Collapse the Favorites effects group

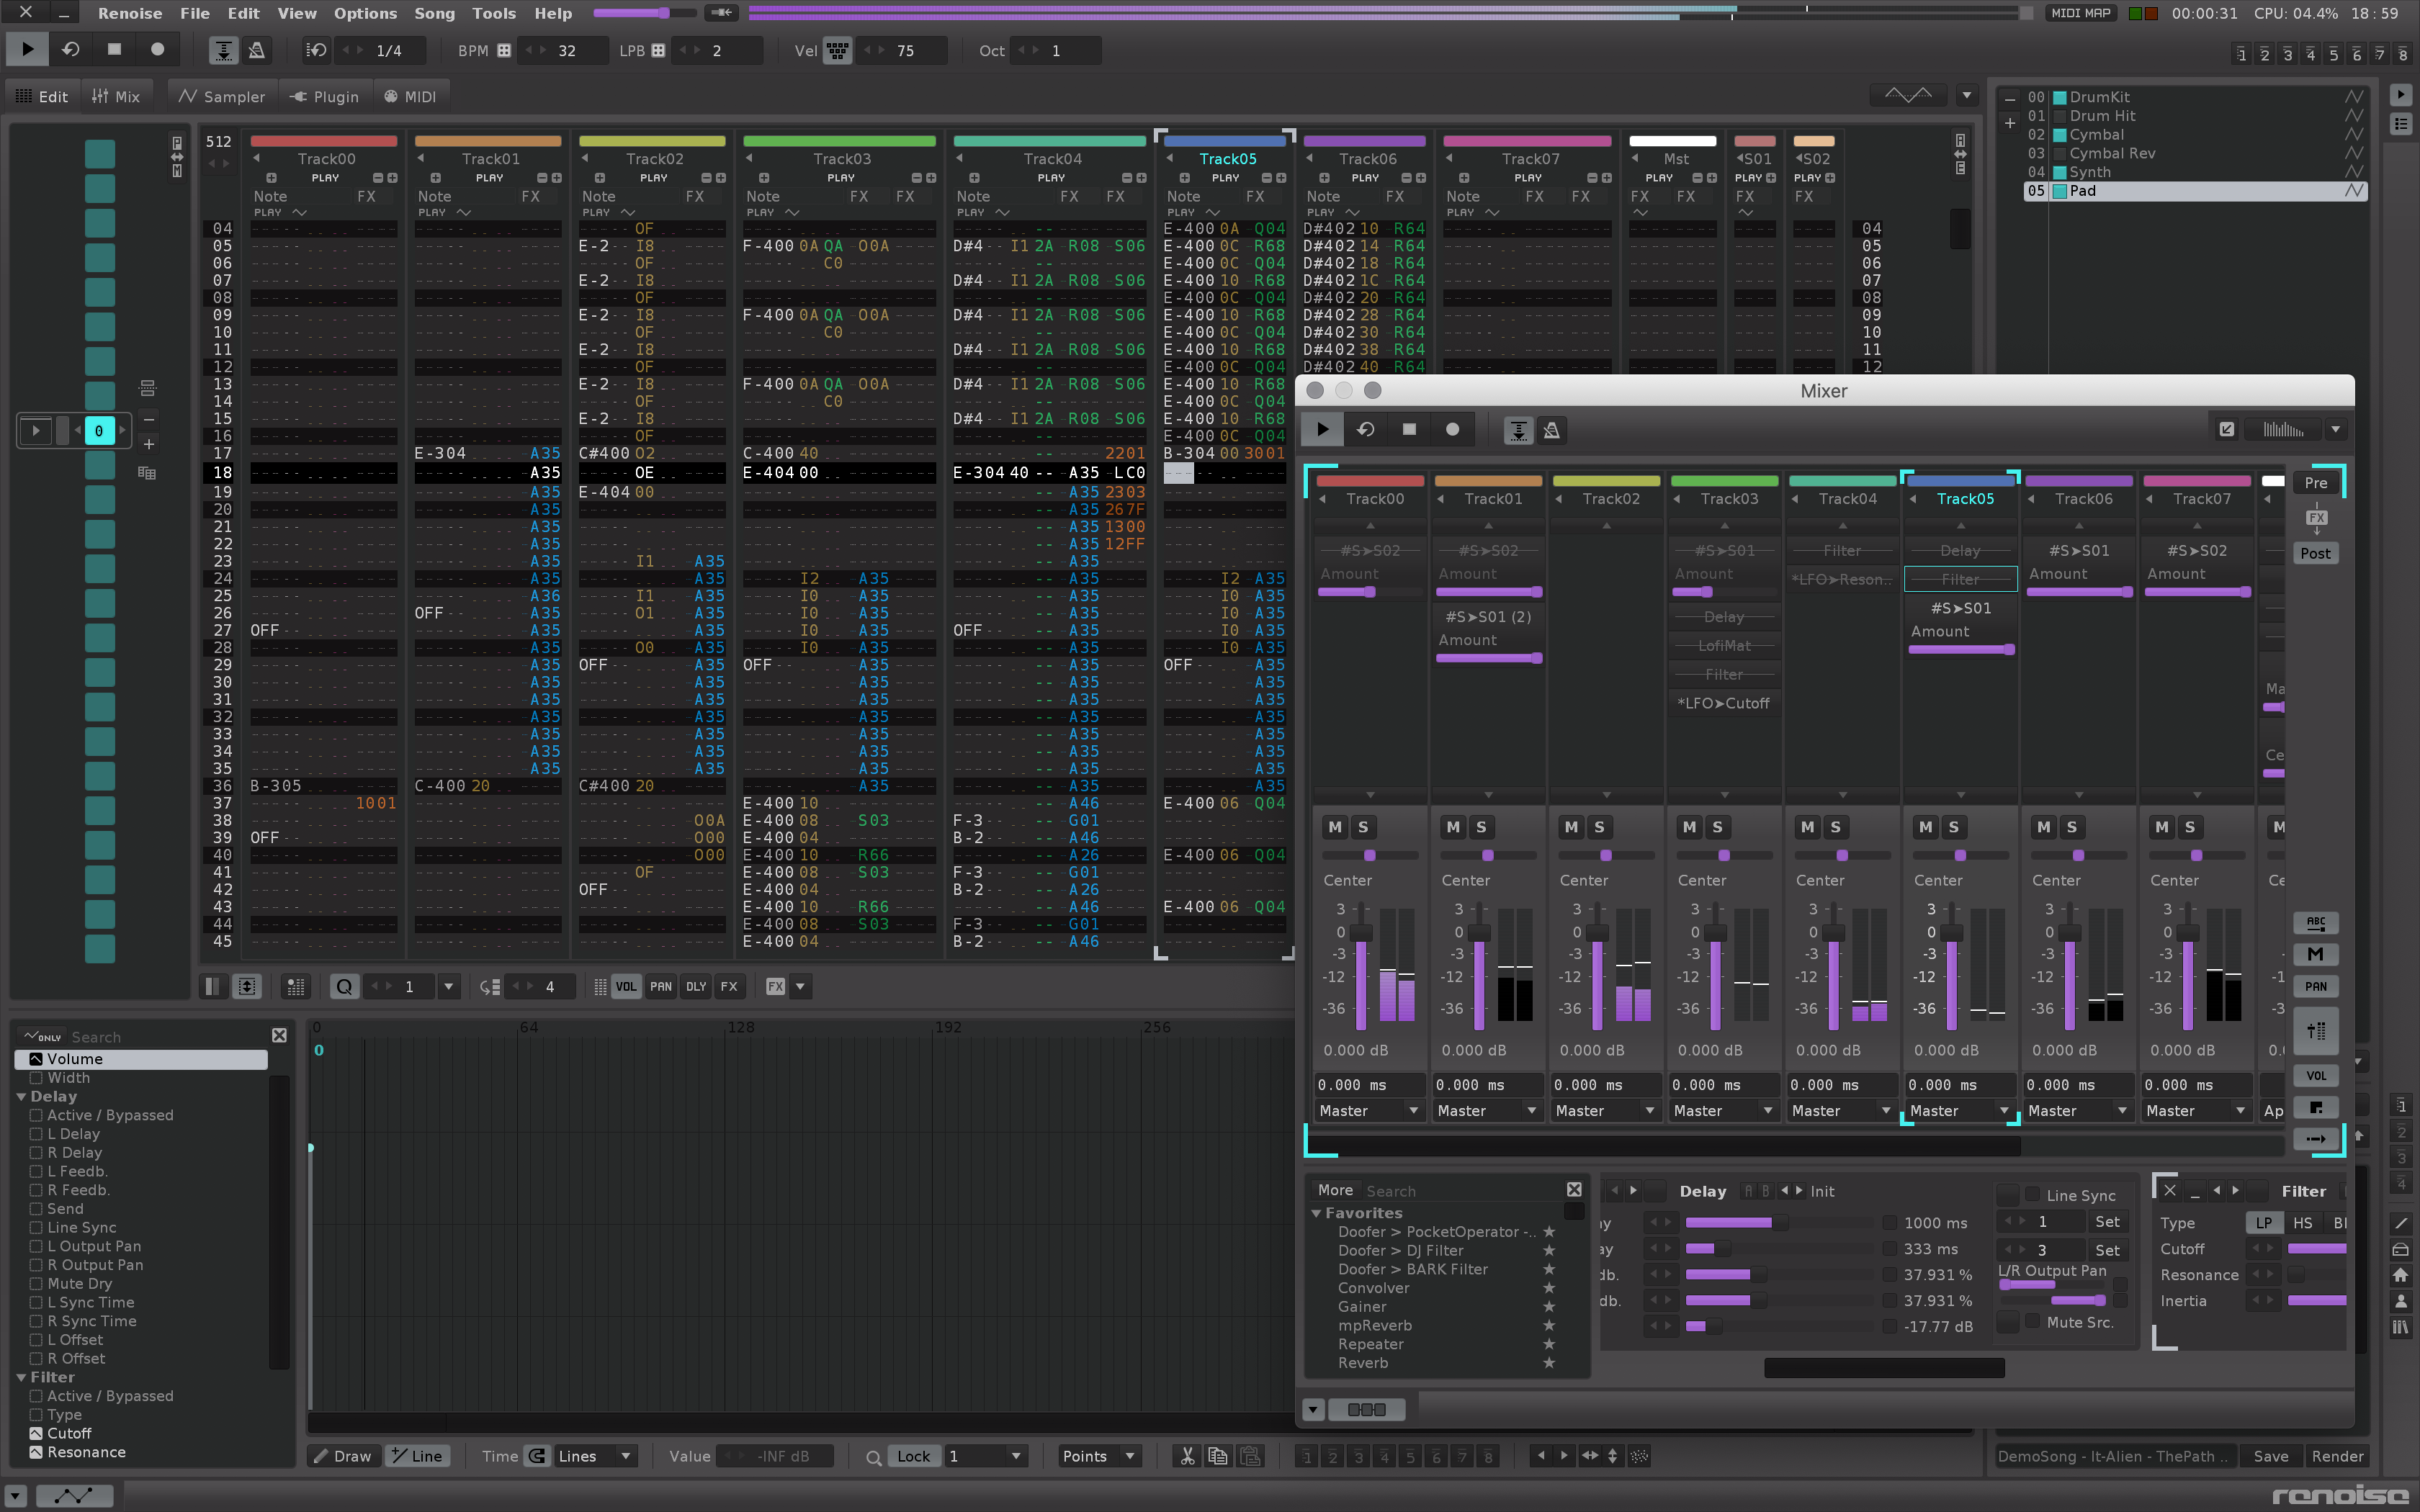tap(1317, 1213)
